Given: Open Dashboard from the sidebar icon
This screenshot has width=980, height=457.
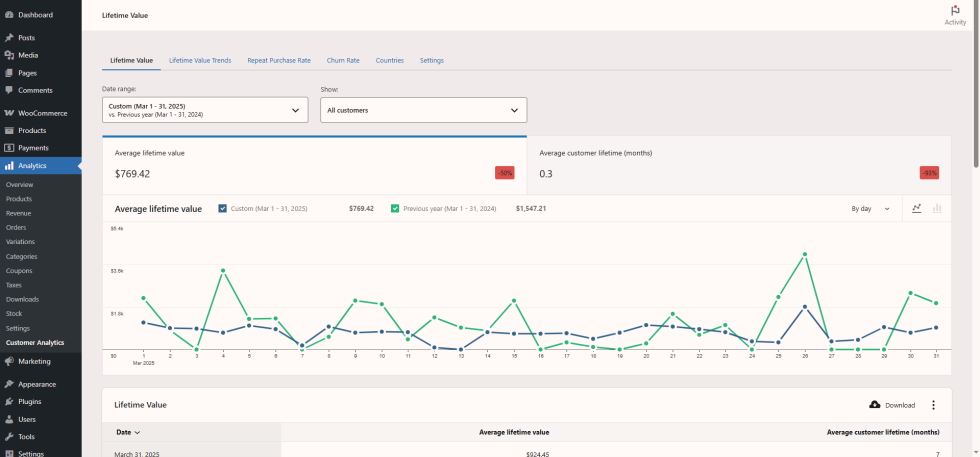Looking at the screenshot, I should 9,15.
